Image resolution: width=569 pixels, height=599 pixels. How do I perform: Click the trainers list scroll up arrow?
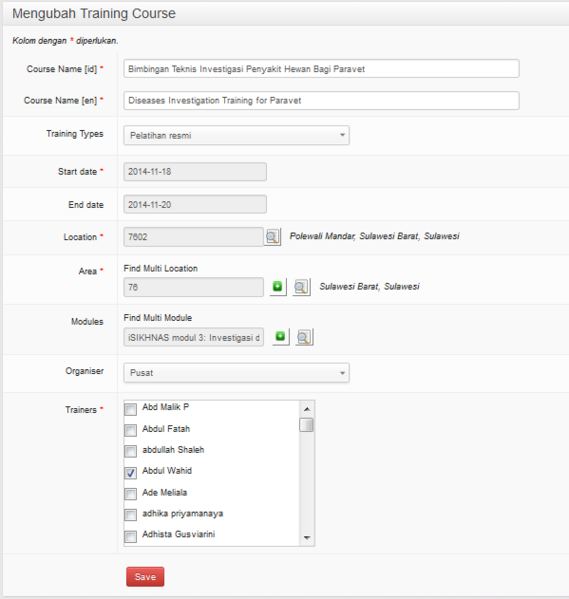(x=306, y=409)
